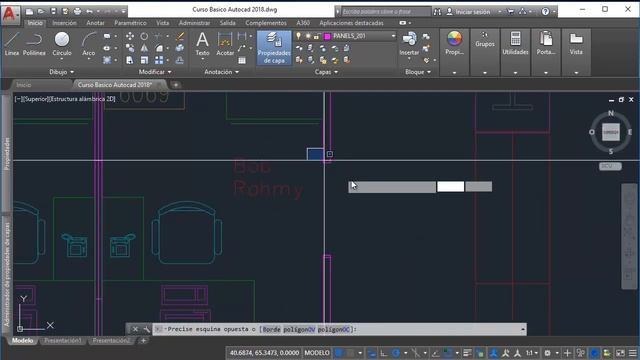This screenshot has width=640, height=360.
Task: Choose the polígonOV command option
Action: [x=299, y=329]
